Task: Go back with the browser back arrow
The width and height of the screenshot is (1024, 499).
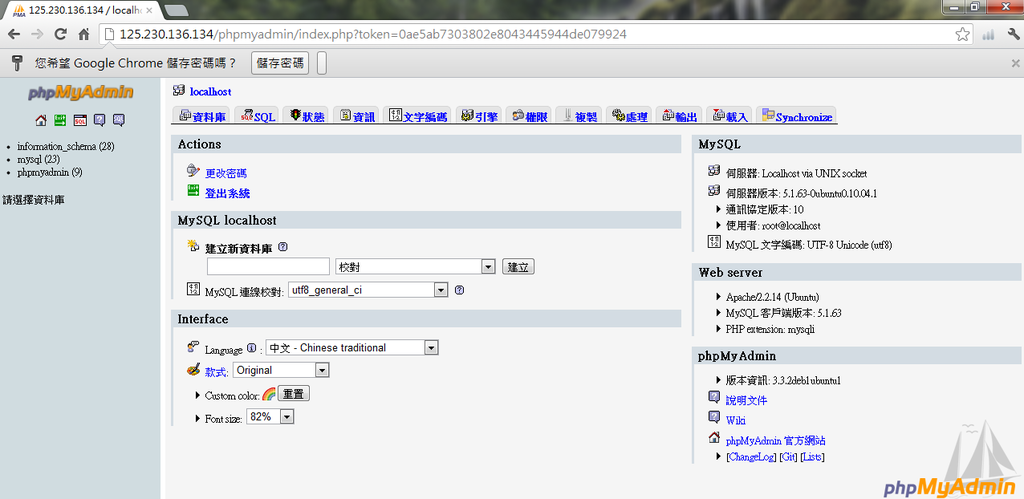Action: click(x=14, y=35)
